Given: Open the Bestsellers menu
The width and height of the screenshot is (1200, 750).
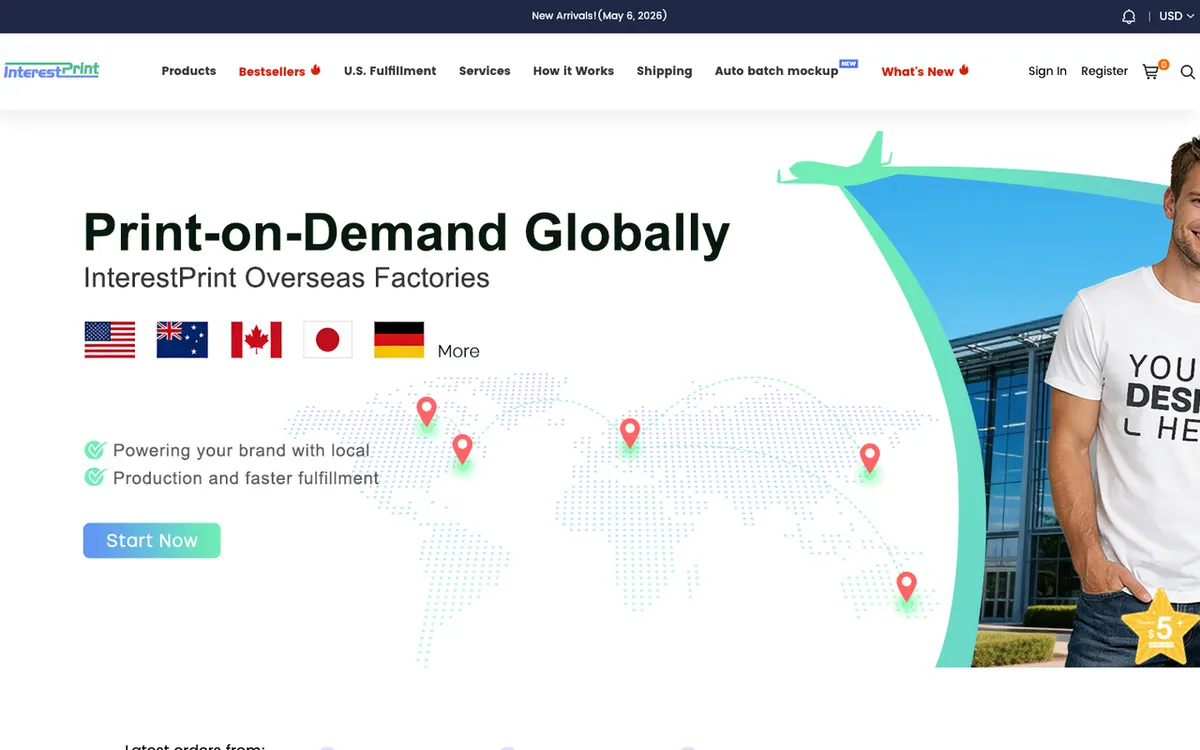Looking at the screenshot, I should [279, 71].
